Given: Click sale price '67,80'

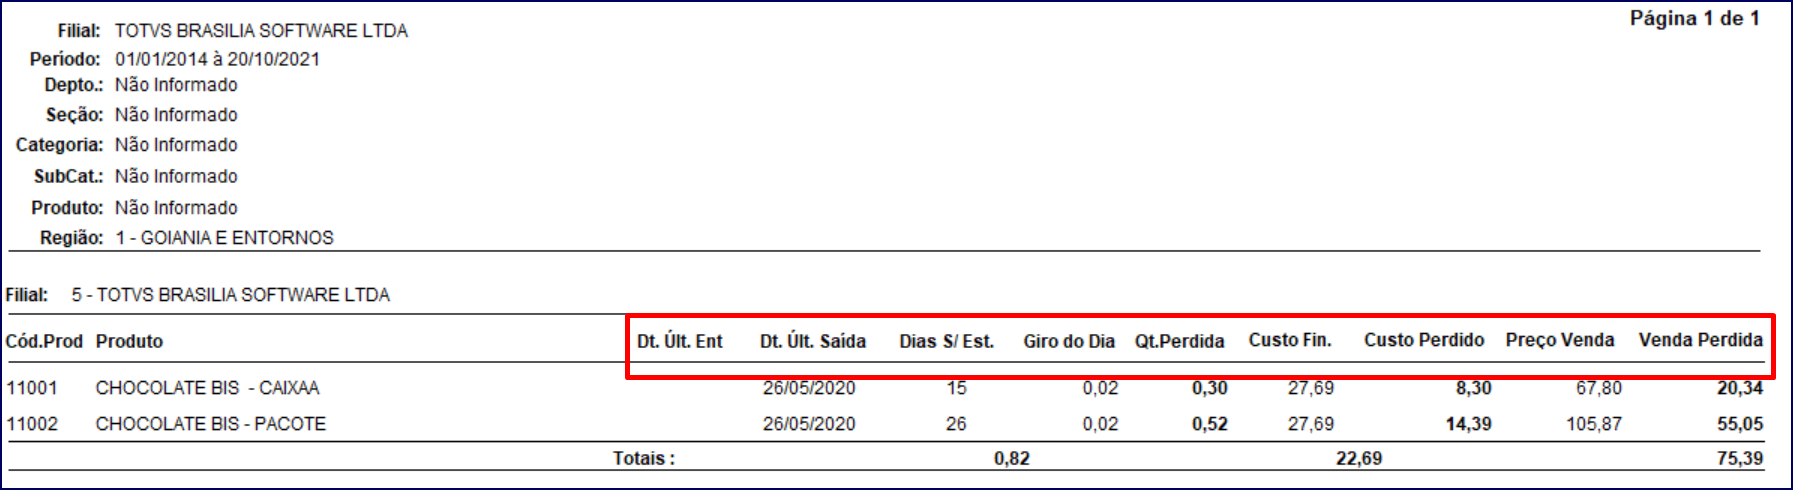Looking at the screenshot, I should coord(1598,388).
